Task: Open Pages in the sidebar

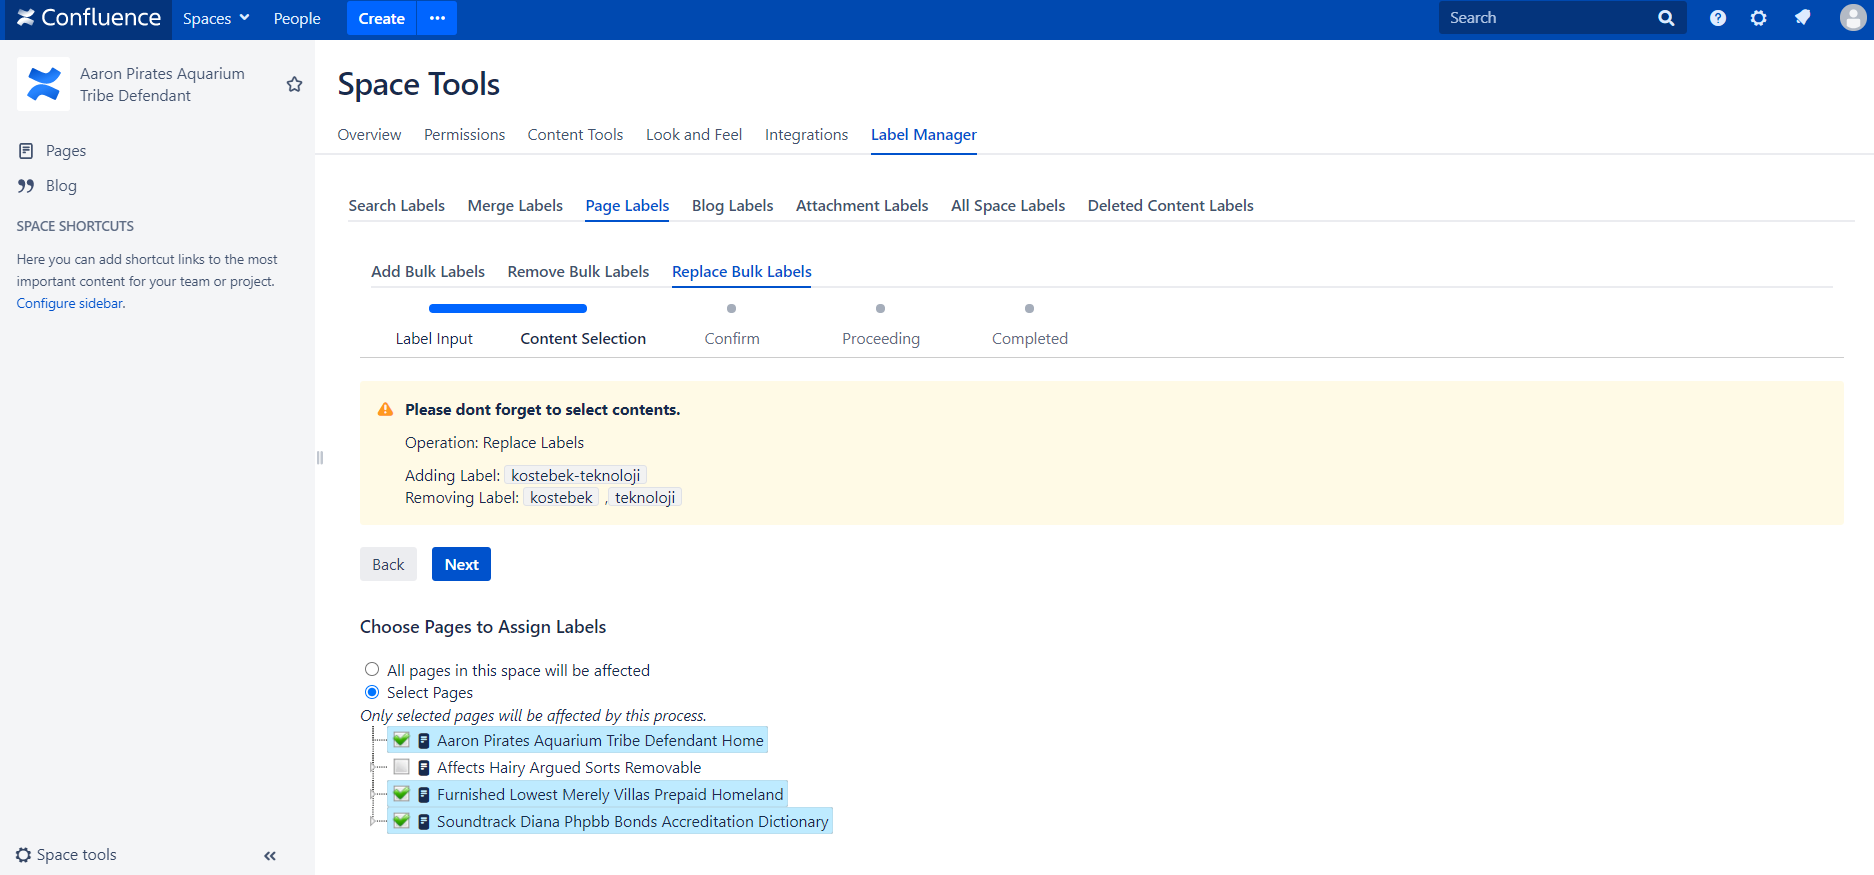Action: (66, 151)
